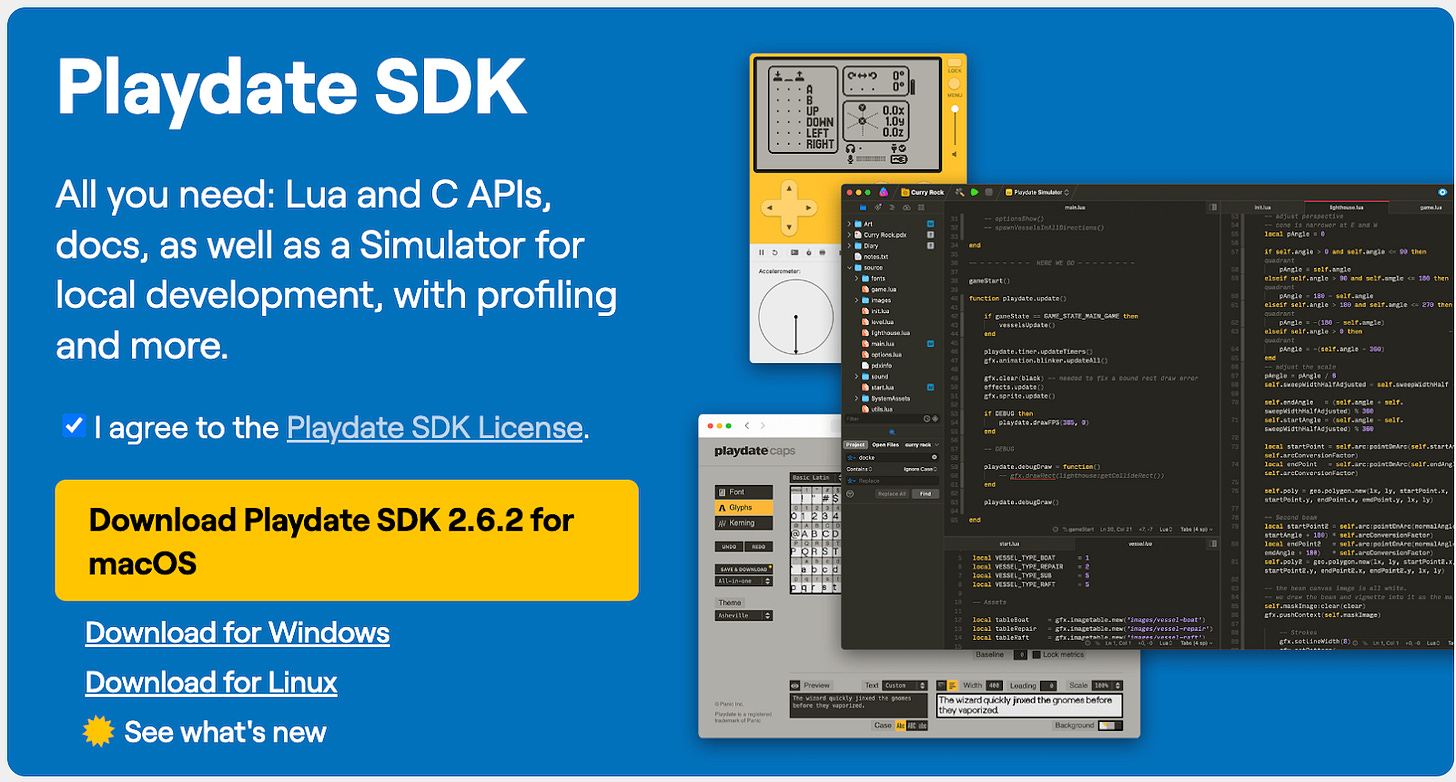Click the Undo button in Playdate Caps
The image size is (1456, 782).
point(729,547)
